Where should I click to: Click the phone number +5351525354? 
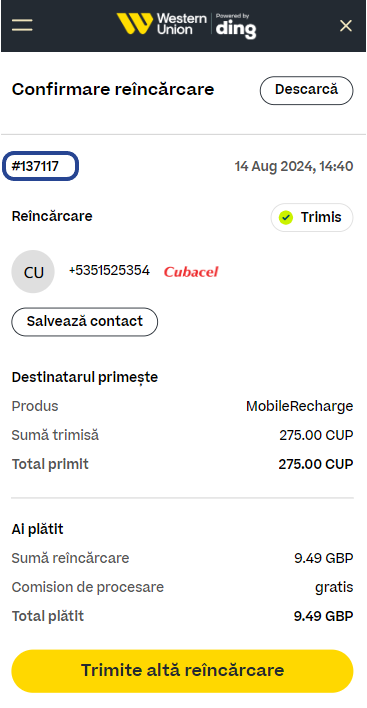point(109,271)
